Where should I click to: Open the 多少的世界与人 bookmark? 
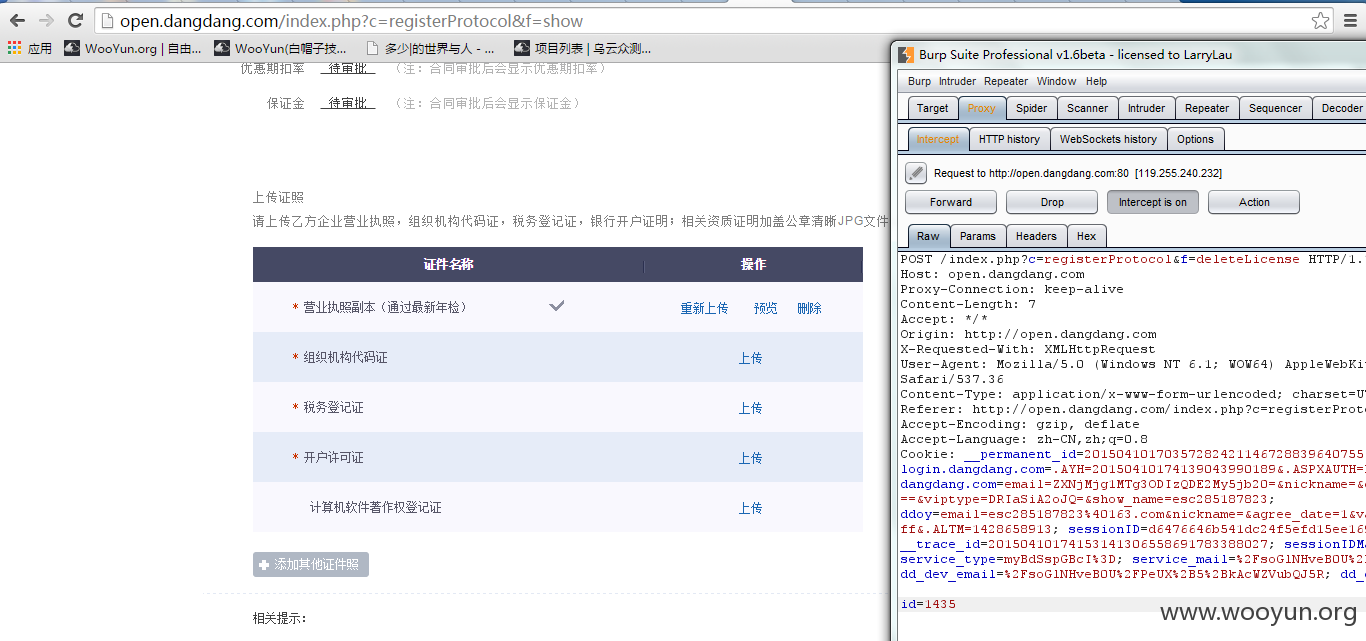(x=431, y=48)
